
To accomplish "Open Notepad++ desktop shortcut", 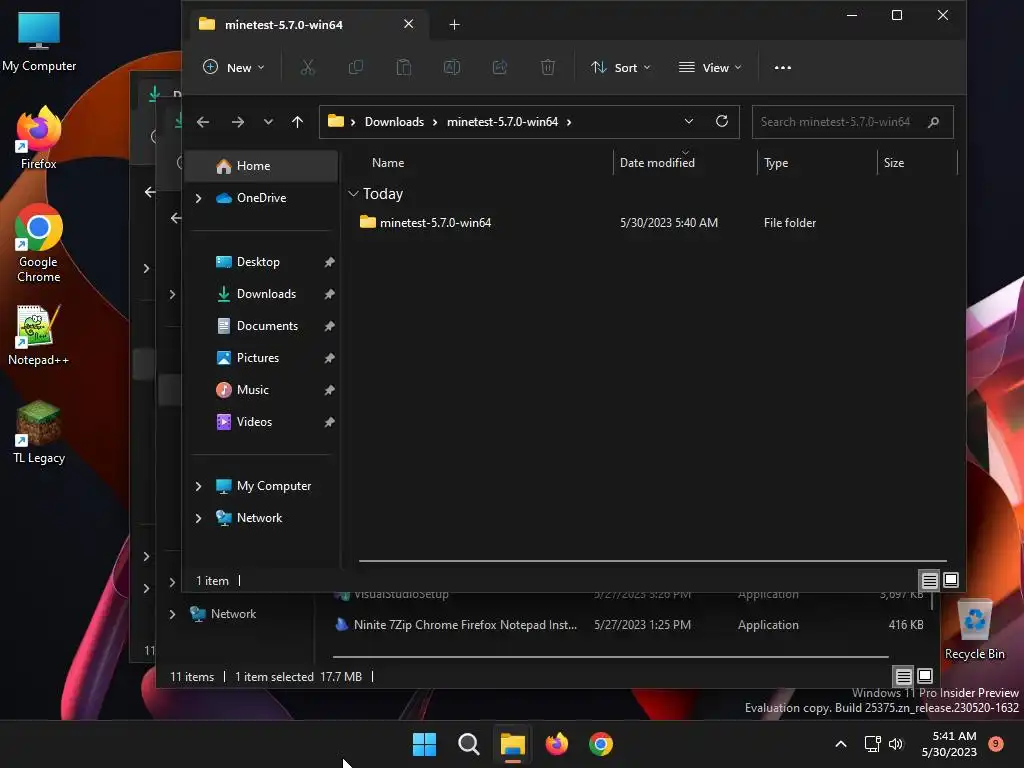I will [39, 335].
